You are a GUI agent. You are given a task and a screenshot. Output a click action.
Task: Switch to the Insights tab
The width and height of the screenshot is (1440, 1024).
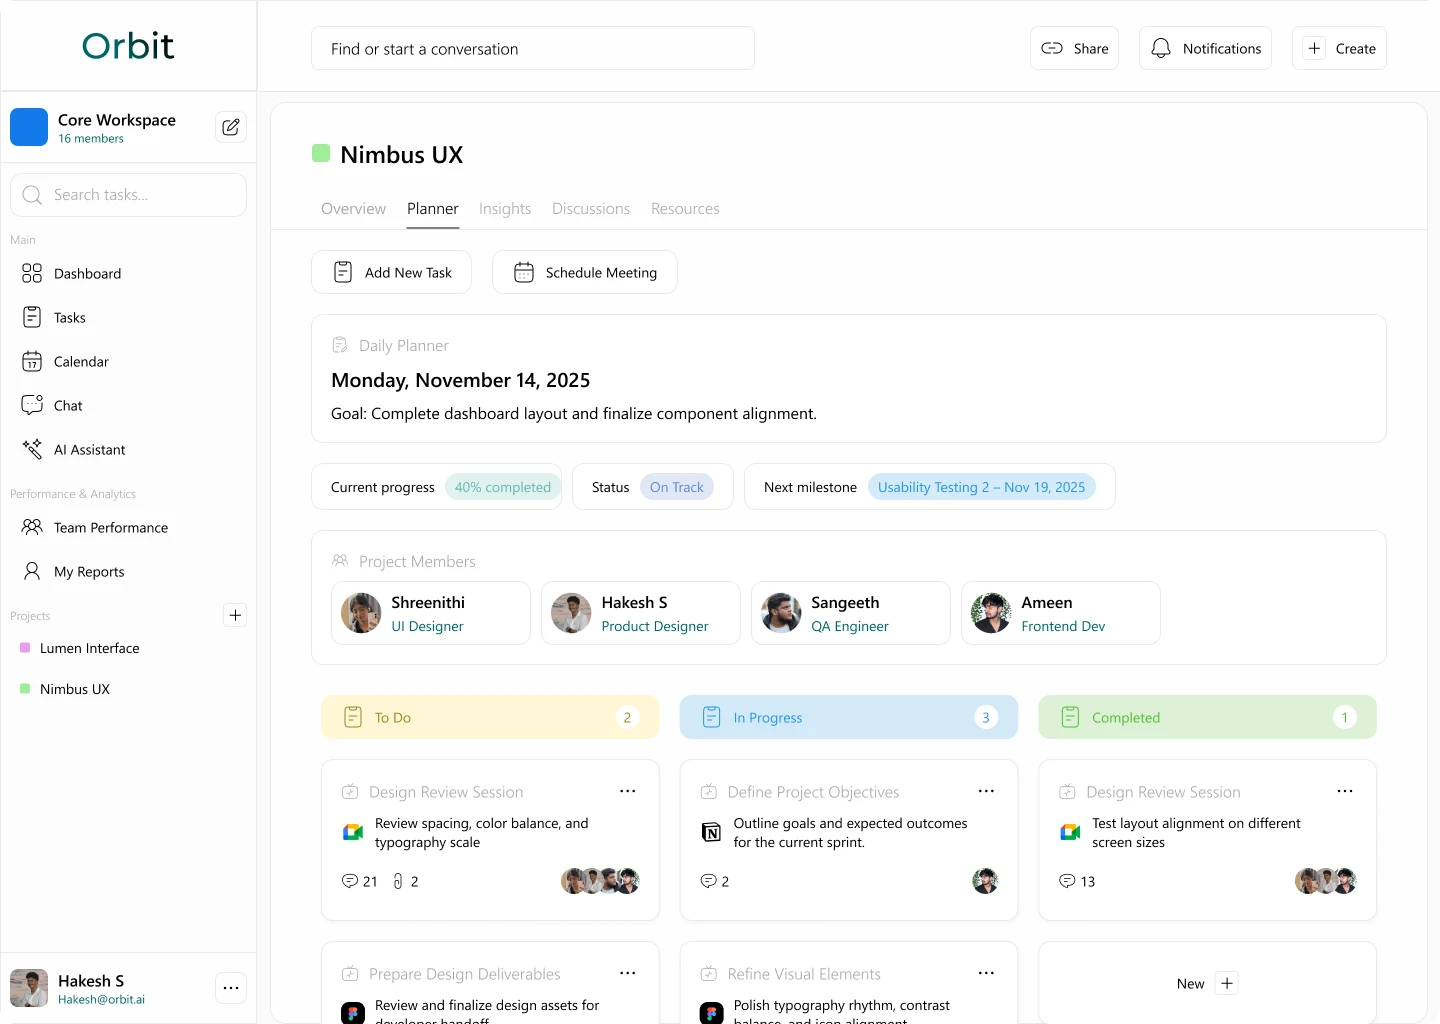pos(505,209)
